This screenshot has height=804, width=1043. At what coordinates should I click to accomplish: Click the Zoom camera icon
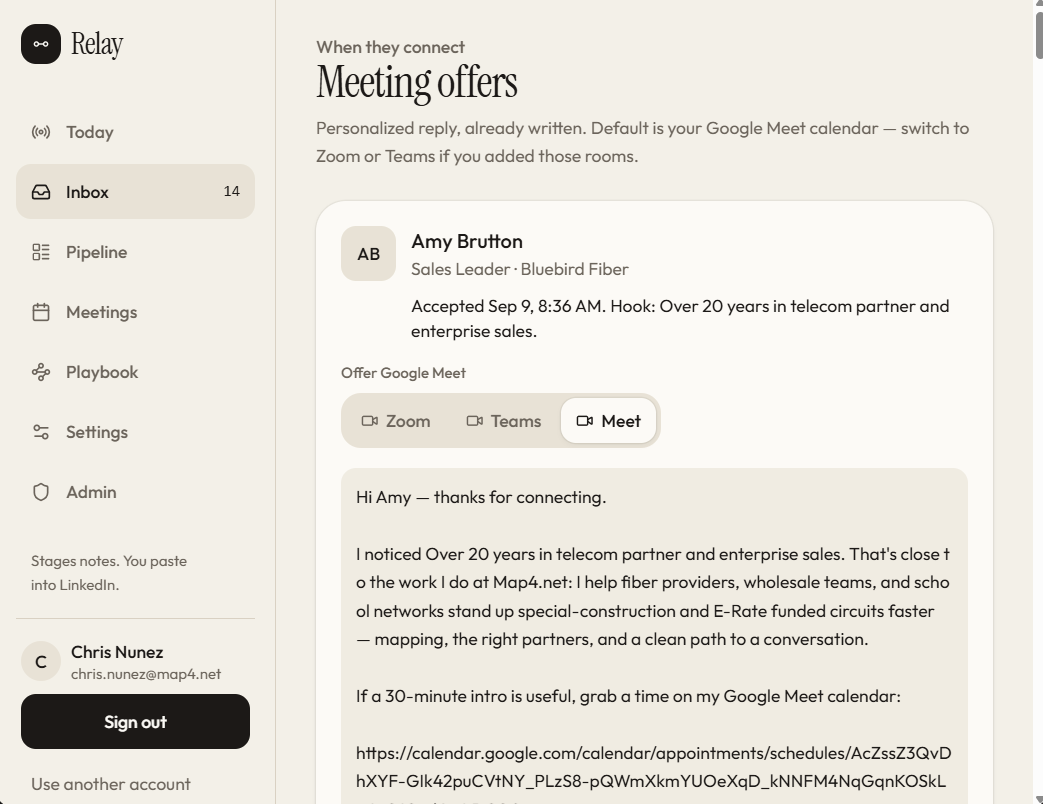point(370,421)
